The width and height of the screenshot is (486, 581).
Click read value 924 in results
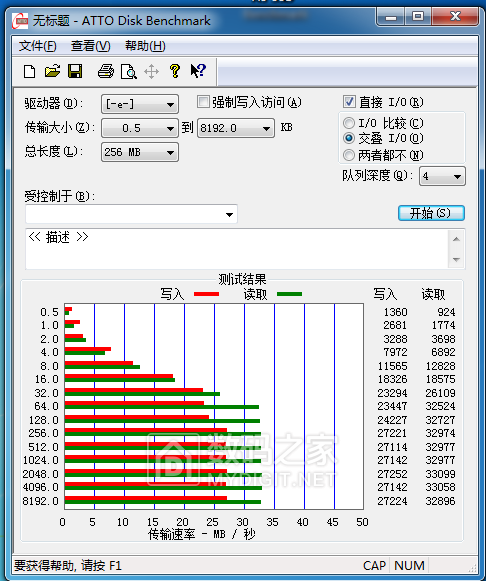point(446,312)
